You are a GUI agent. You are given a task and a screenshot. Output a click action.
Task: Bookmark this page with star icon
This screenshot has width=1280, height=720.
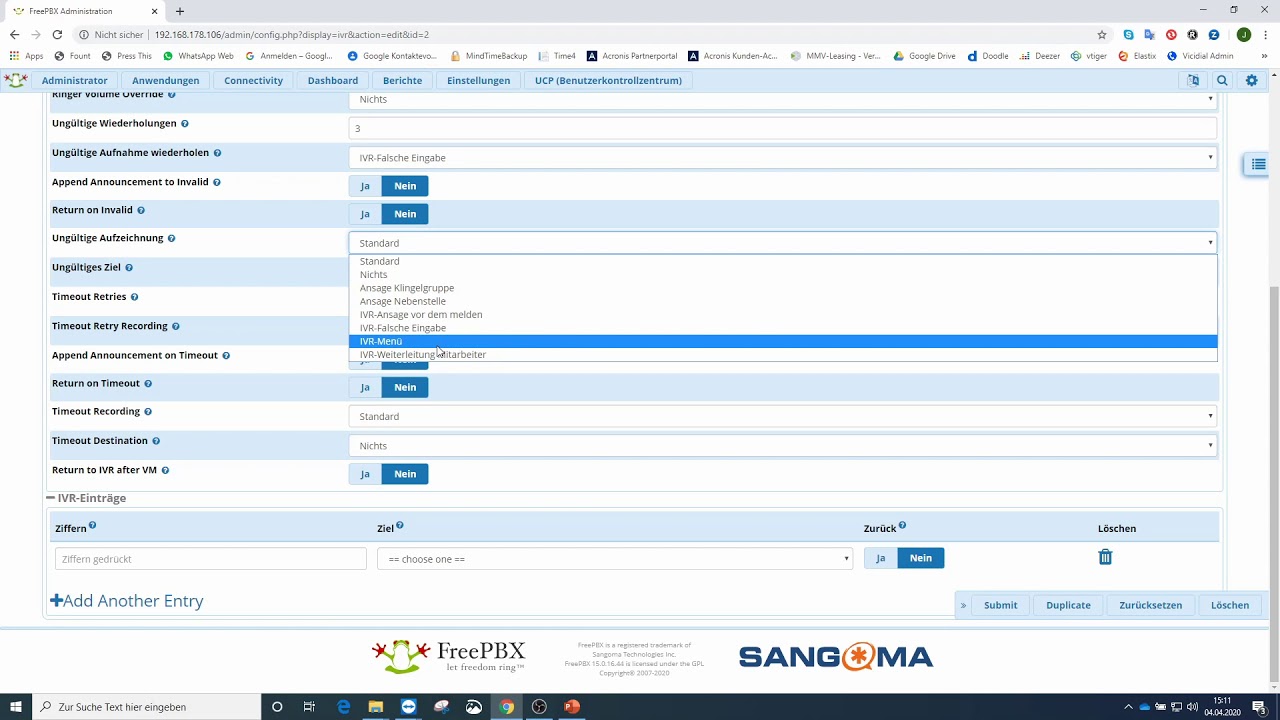pyautogui.click(x=1102, y=34)
